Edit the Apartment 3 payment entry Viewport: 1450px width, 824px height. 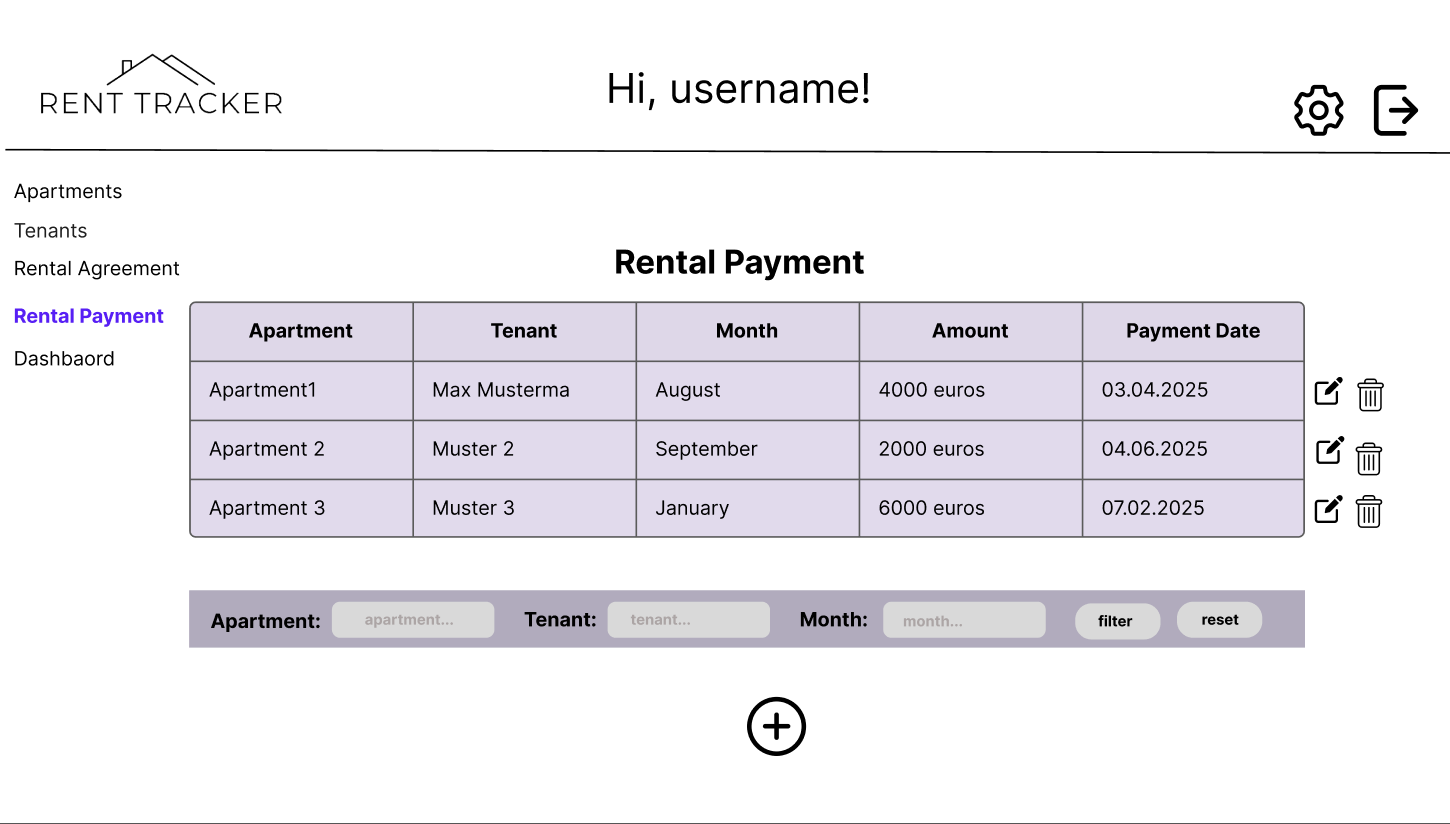pyautogui.click(x=1328, y=510)
